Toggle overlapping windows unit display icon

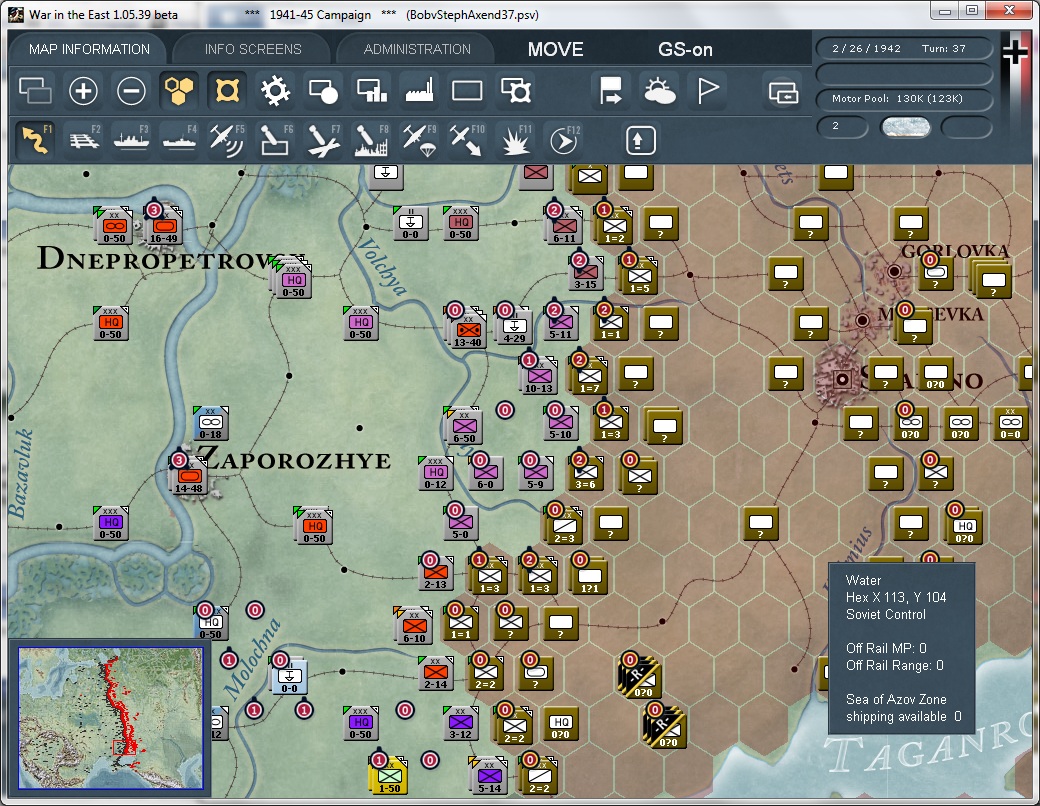[35, 91]
